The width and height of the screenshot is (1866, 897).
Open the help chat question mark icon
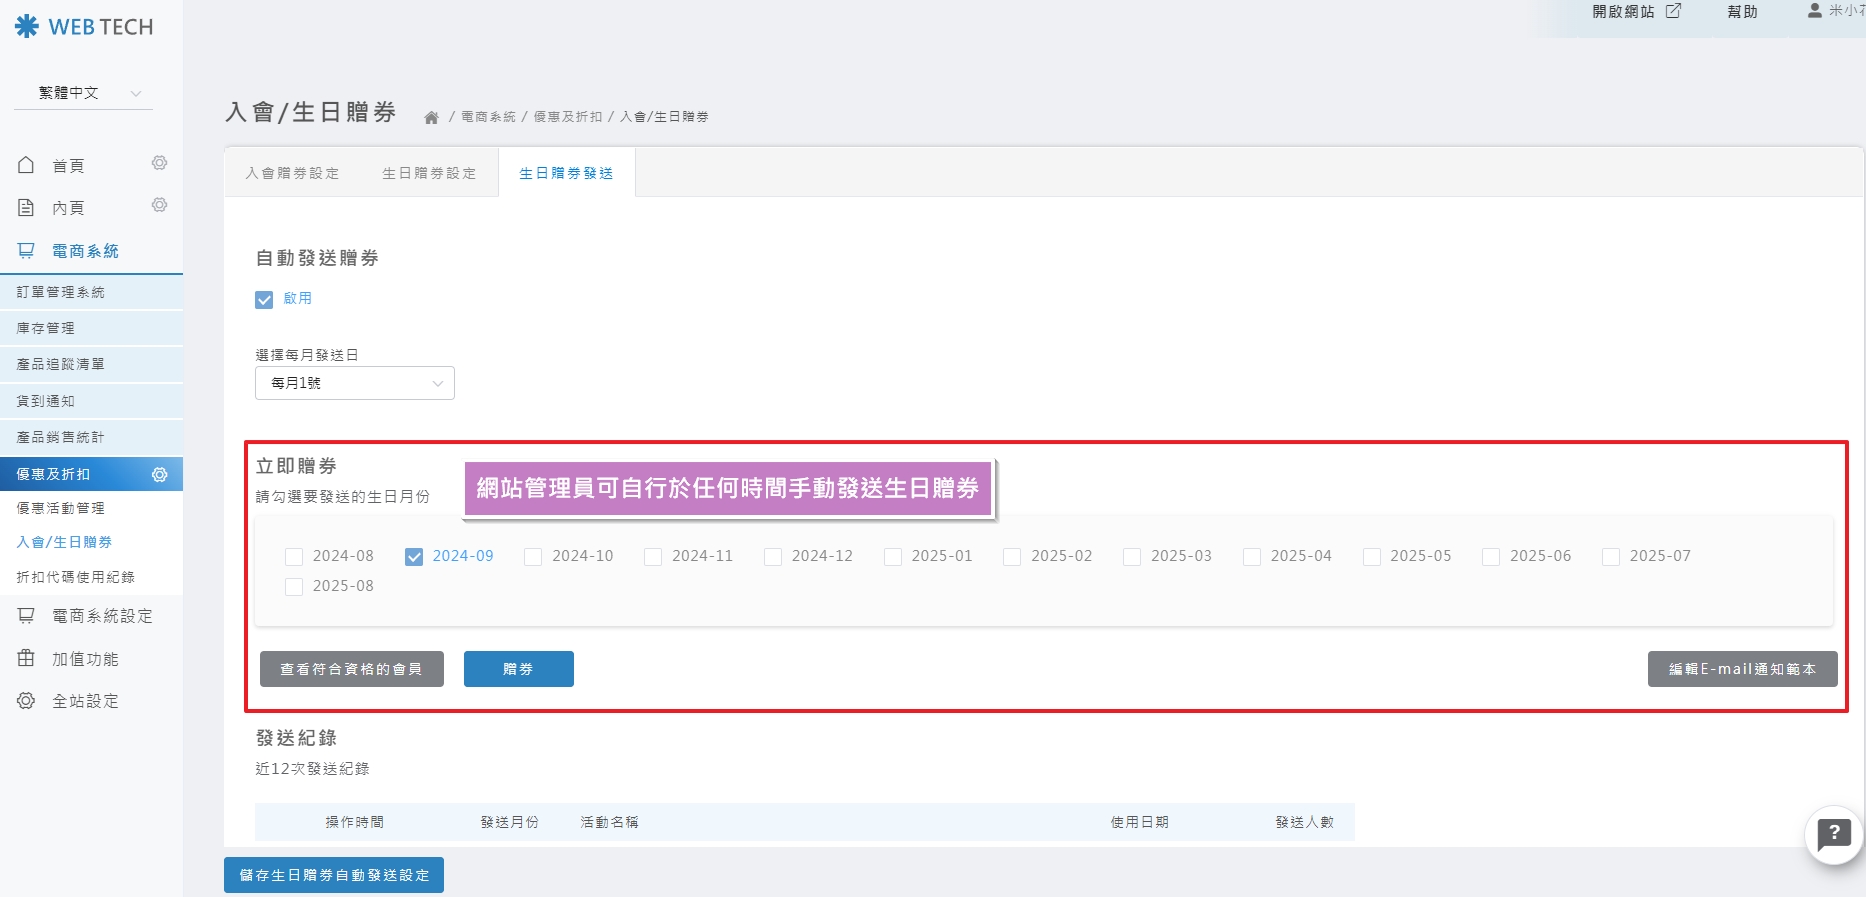tap(1833, 833)
